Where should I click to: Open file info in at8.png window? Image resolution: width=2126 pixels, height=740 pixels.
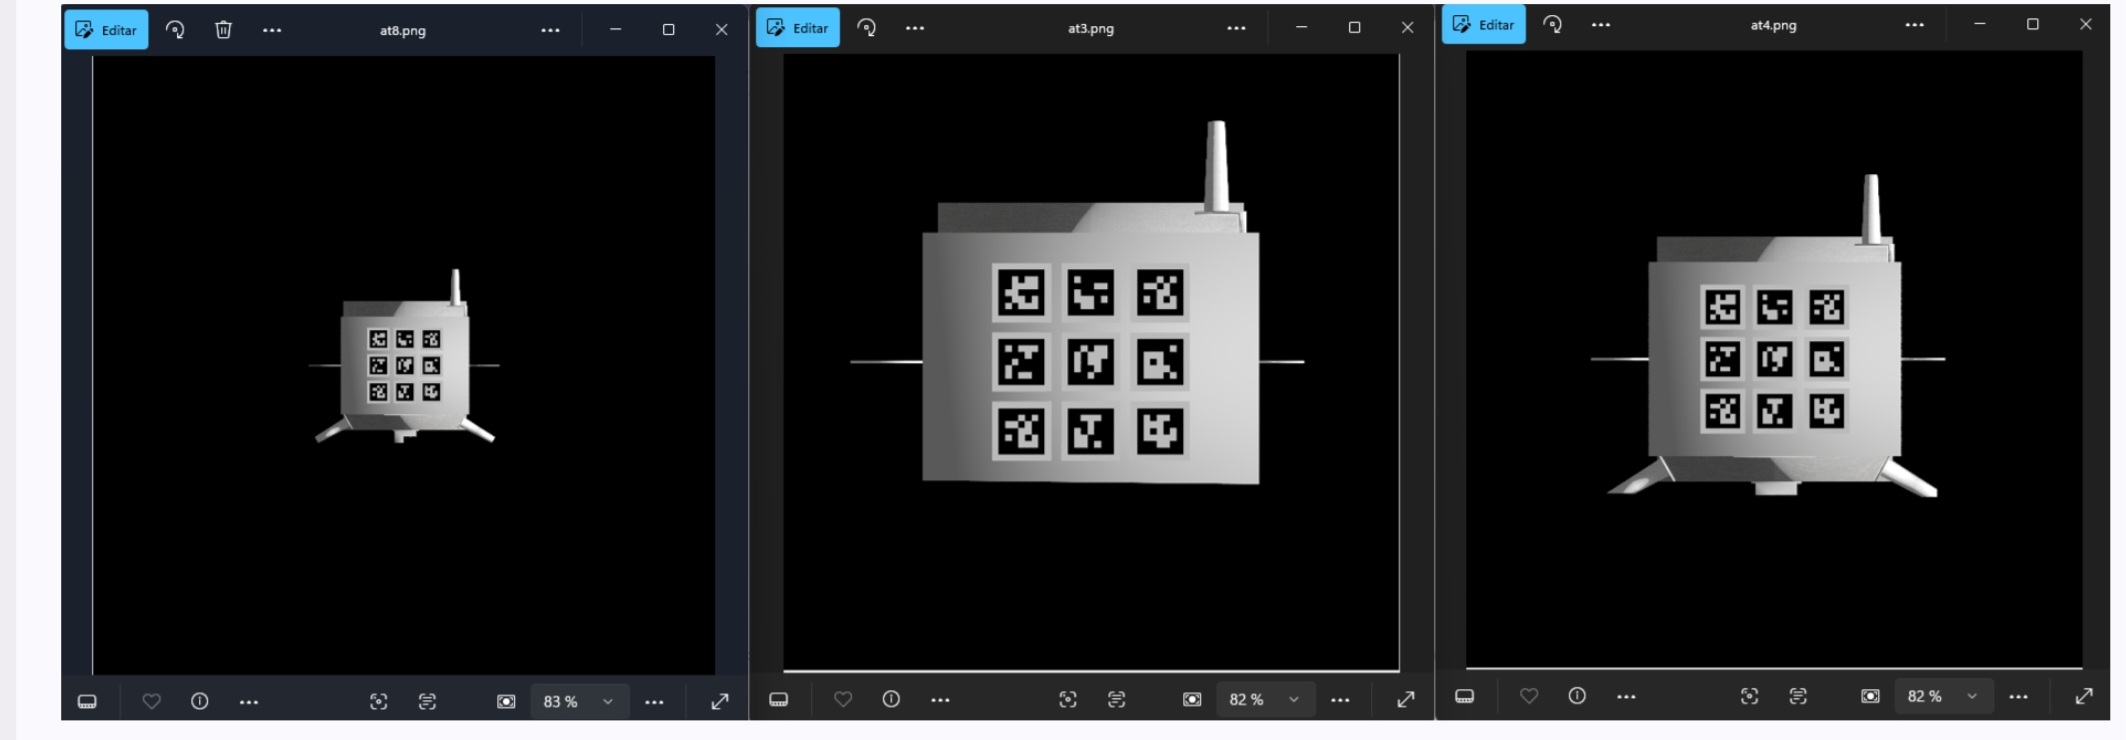point(200,701)
